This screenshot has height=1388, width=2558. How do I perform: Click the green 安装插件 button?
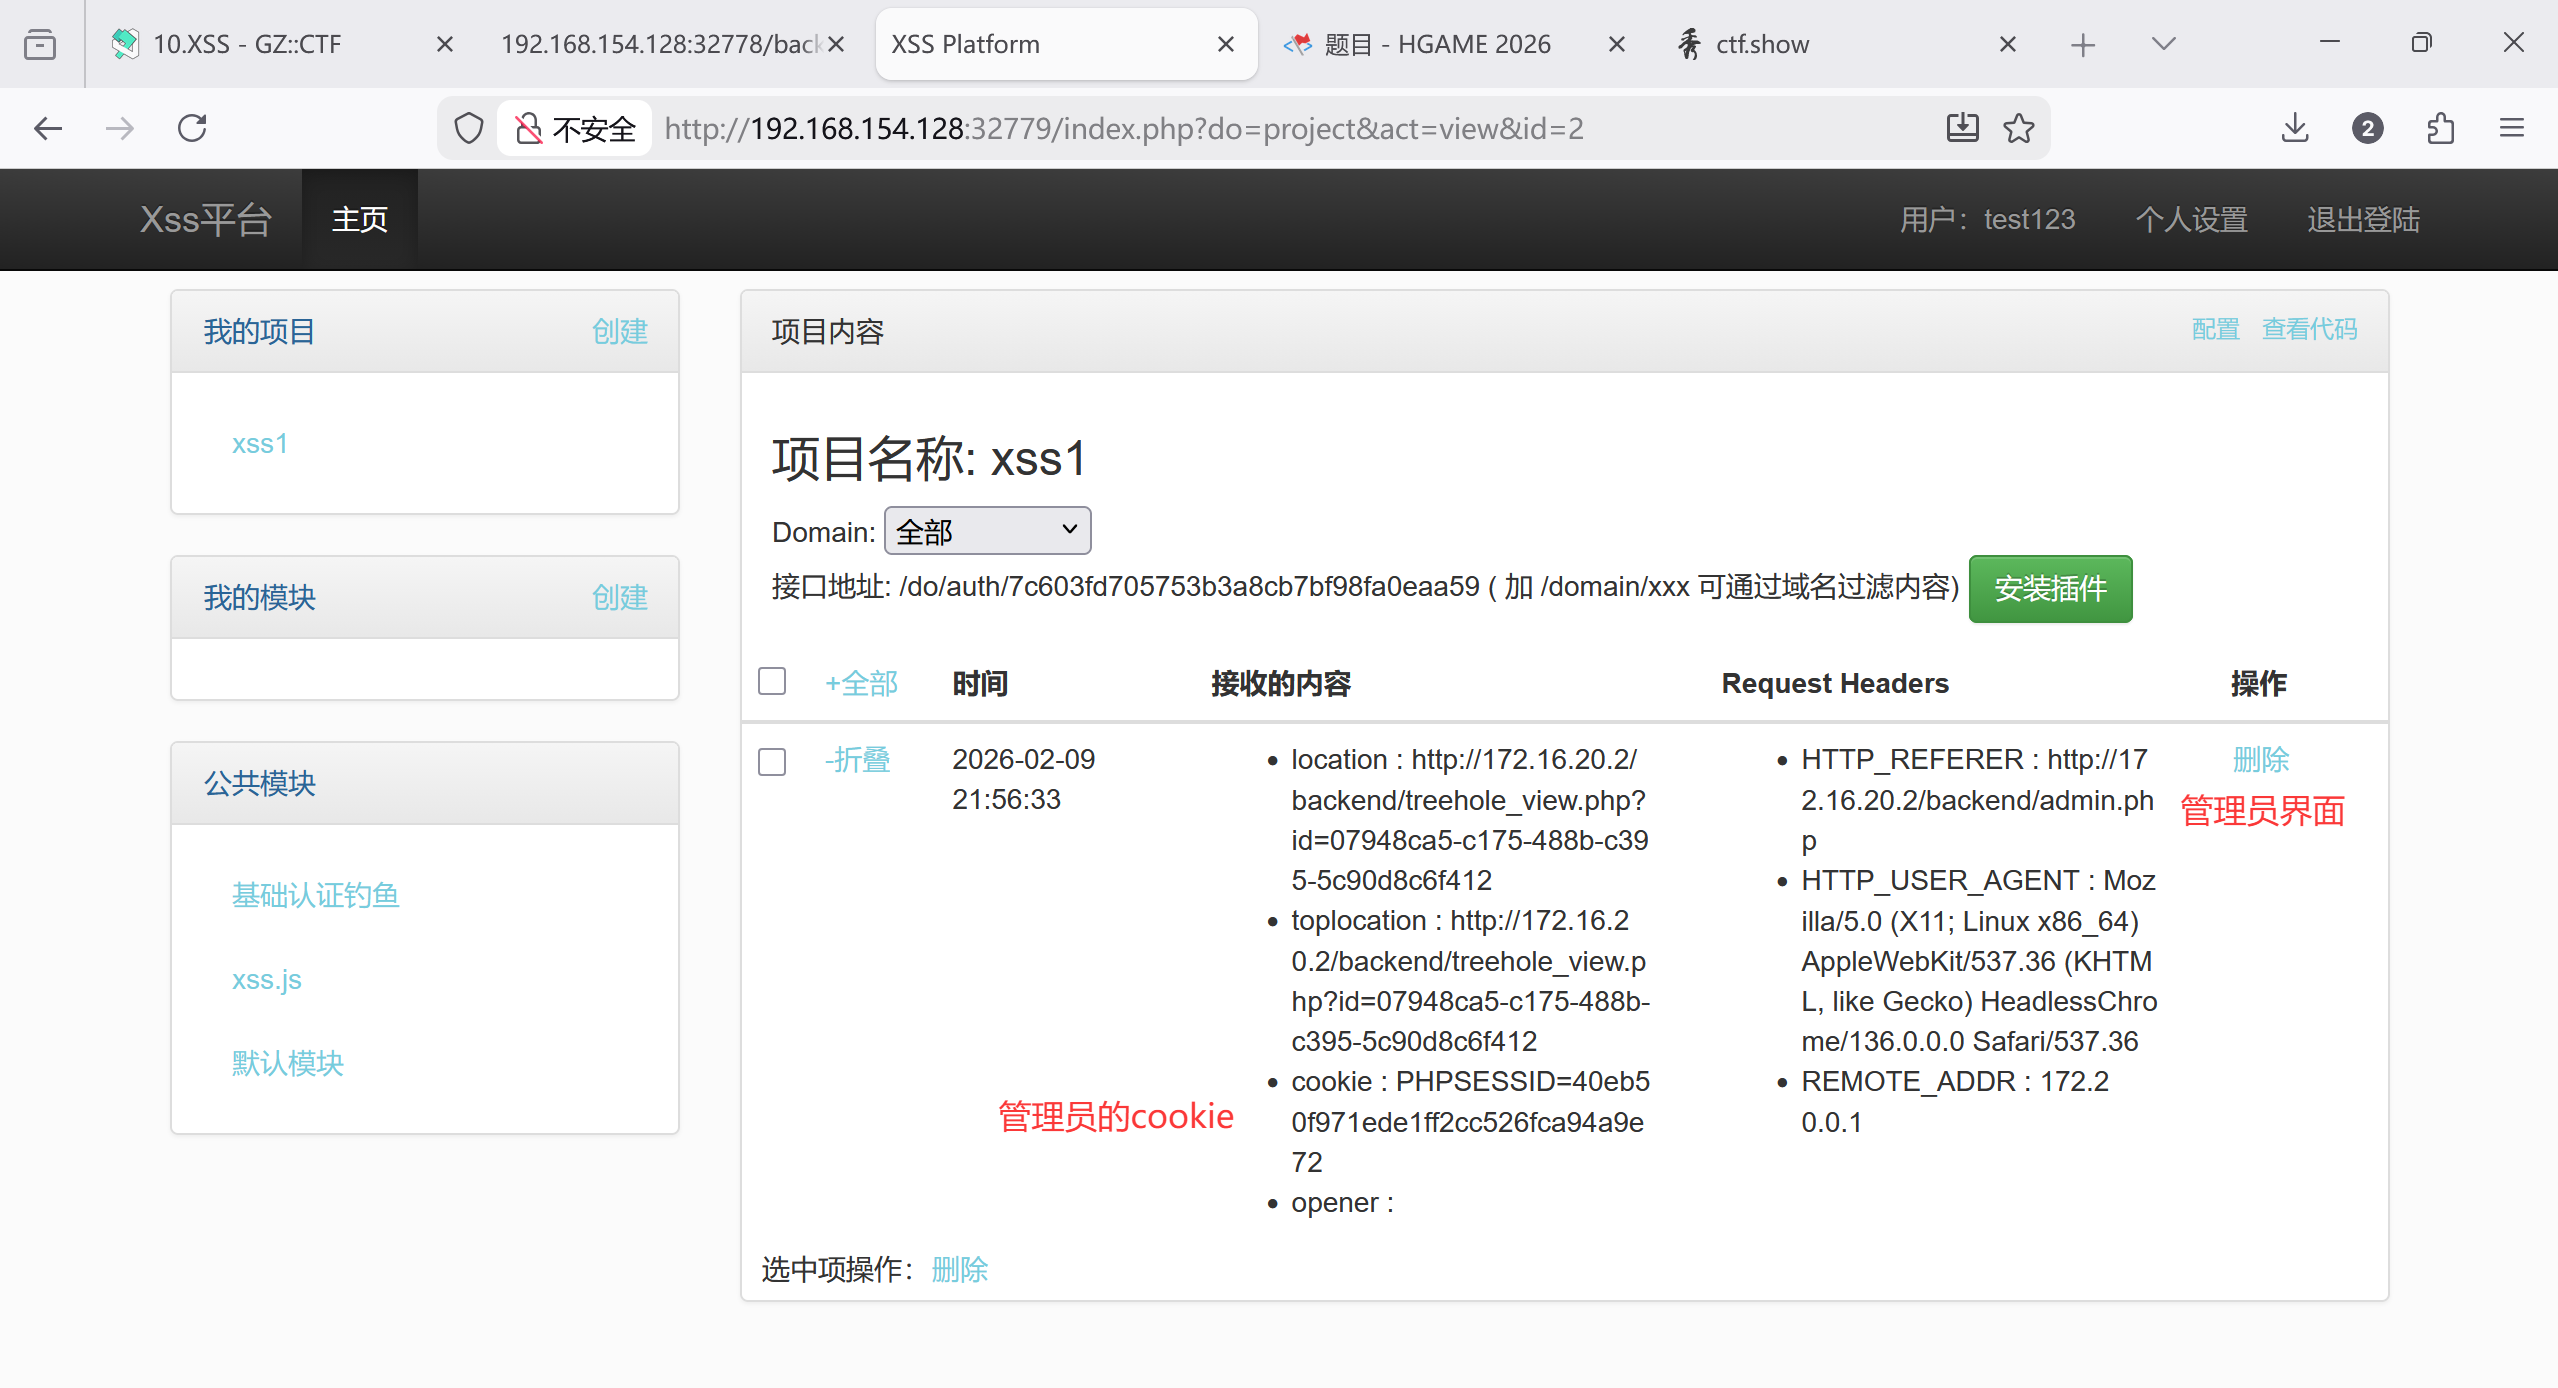click(x=2050, y=589)
